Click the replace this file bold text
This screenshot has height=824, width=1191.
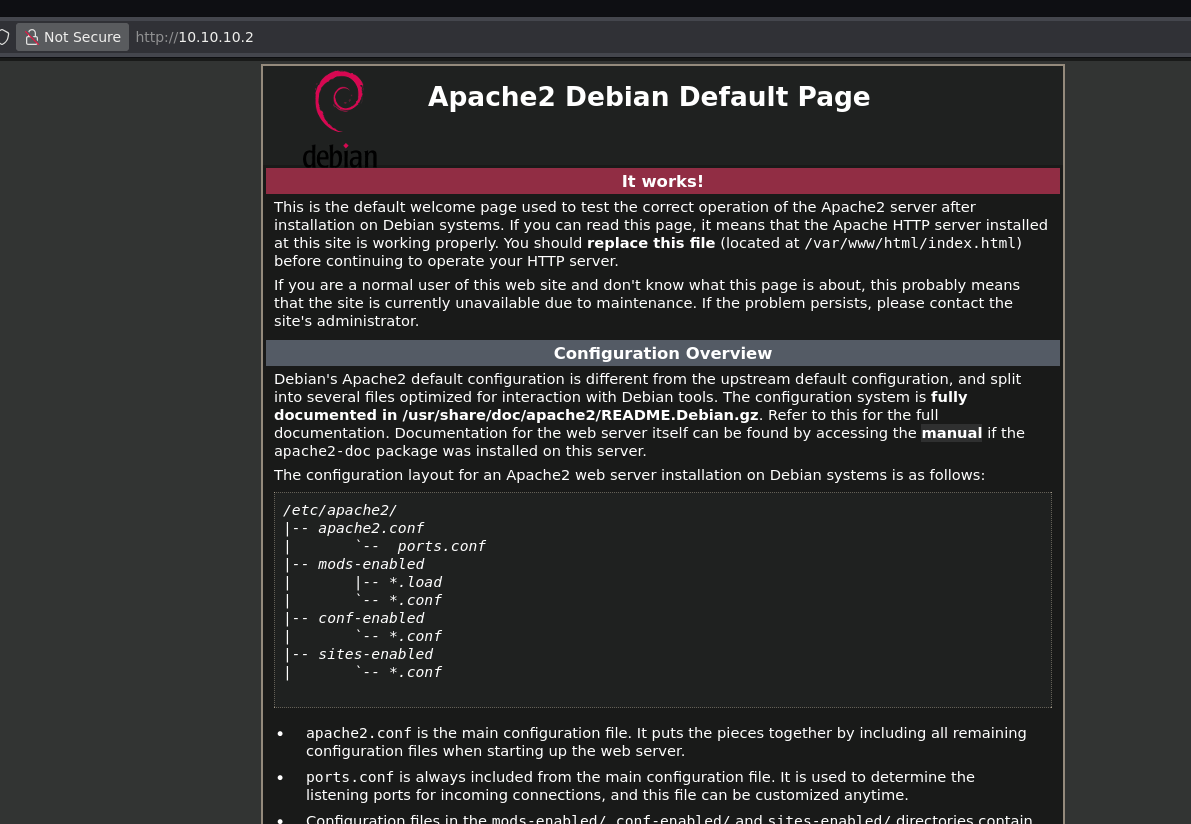click(x=651, y=243)
